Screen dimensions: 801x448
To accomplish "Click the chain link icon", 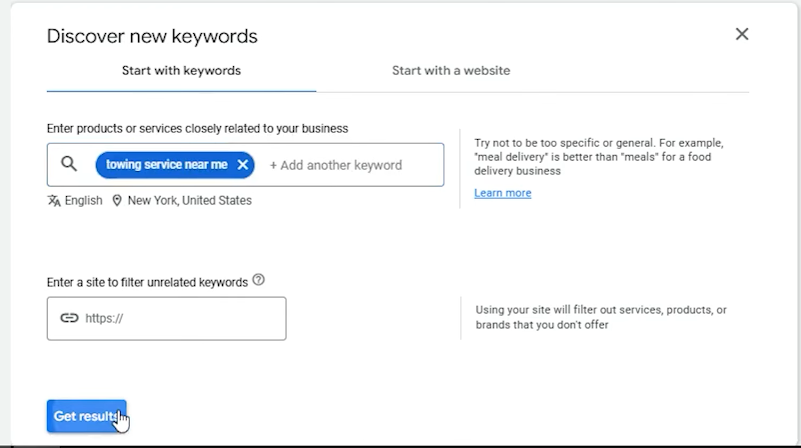I will point(69,318).
